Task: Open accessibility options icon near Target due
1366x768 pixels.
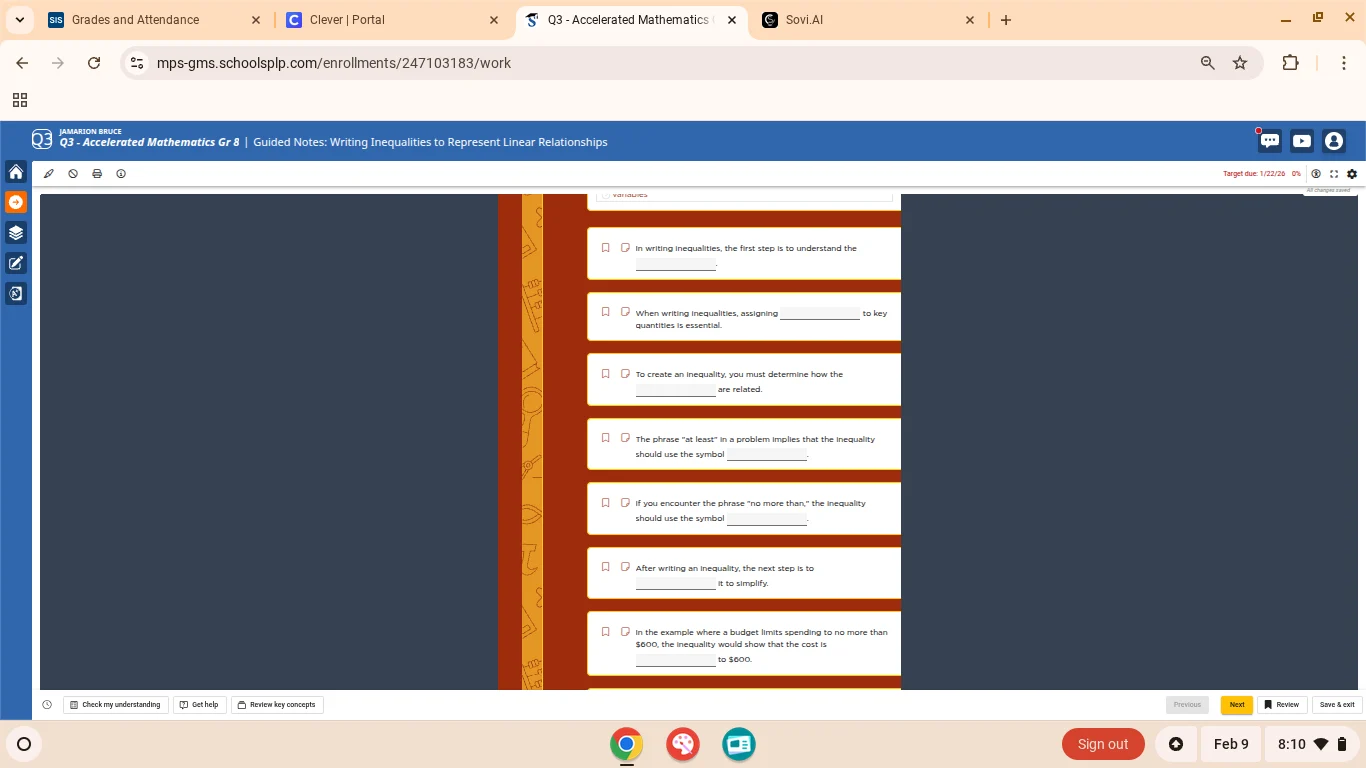Action: tap(1316, 173)
